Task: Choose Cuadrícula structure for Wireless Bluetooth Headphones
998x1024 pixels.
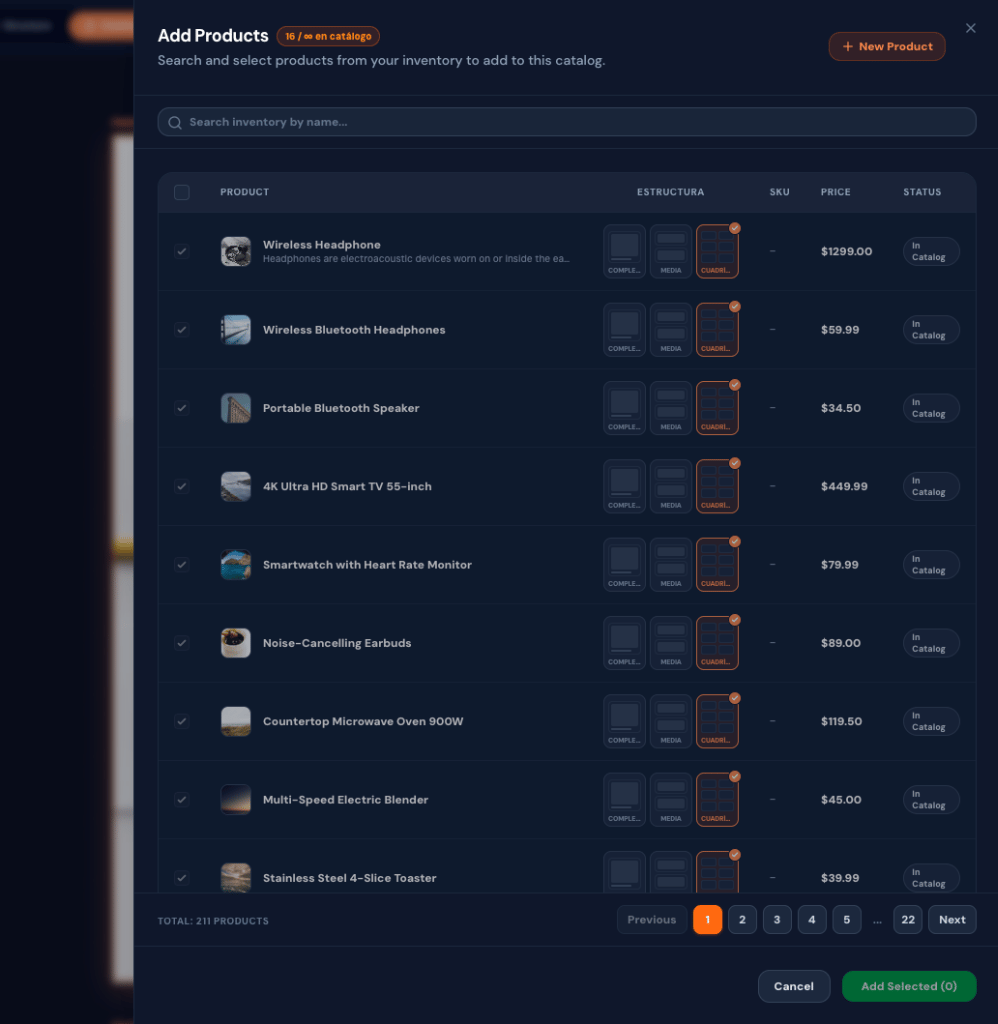Action: [717, 330]
